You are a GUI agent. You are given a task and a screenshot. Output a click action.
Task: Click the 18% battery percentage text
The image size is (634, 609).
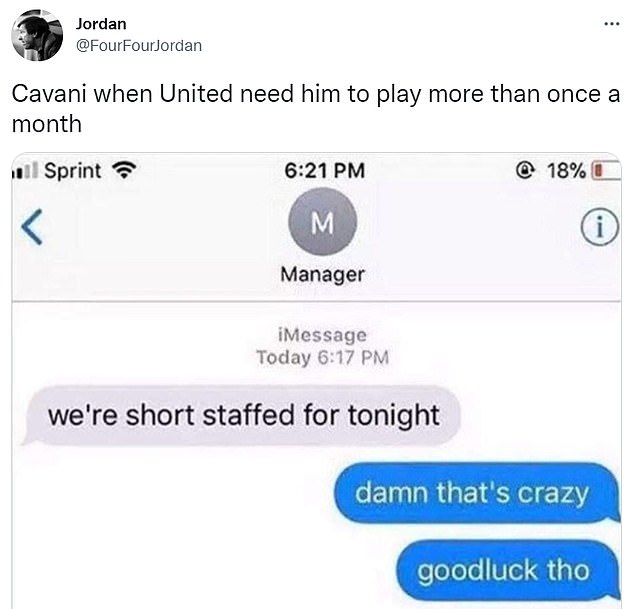(x=566, y=171)
